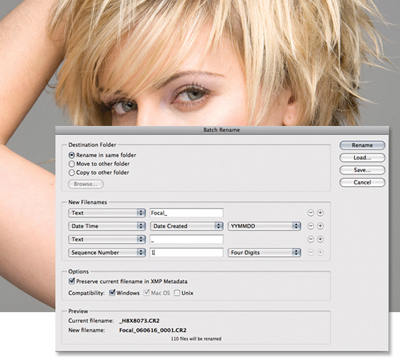Open the Date Time type dropdown

point(107,226)
